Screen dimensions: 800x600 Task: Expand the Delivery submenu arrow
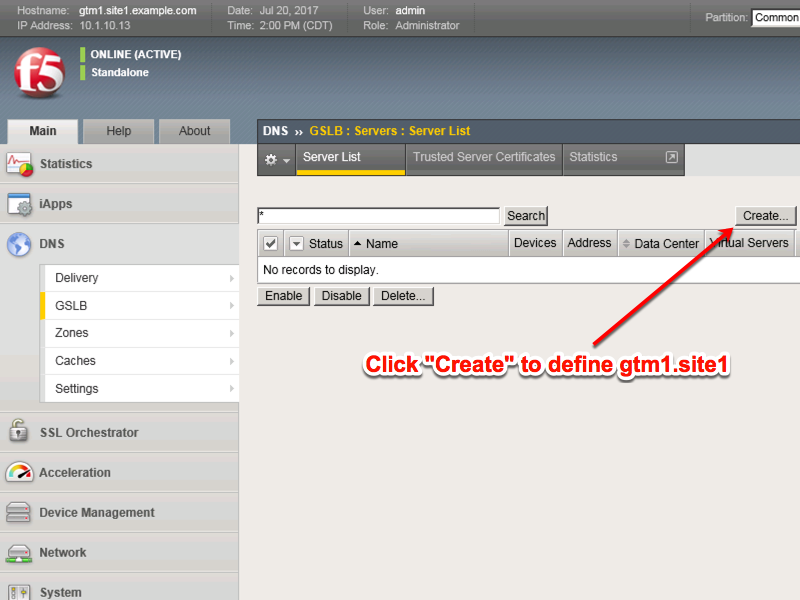pyautogui.click(x=232, y=278)
